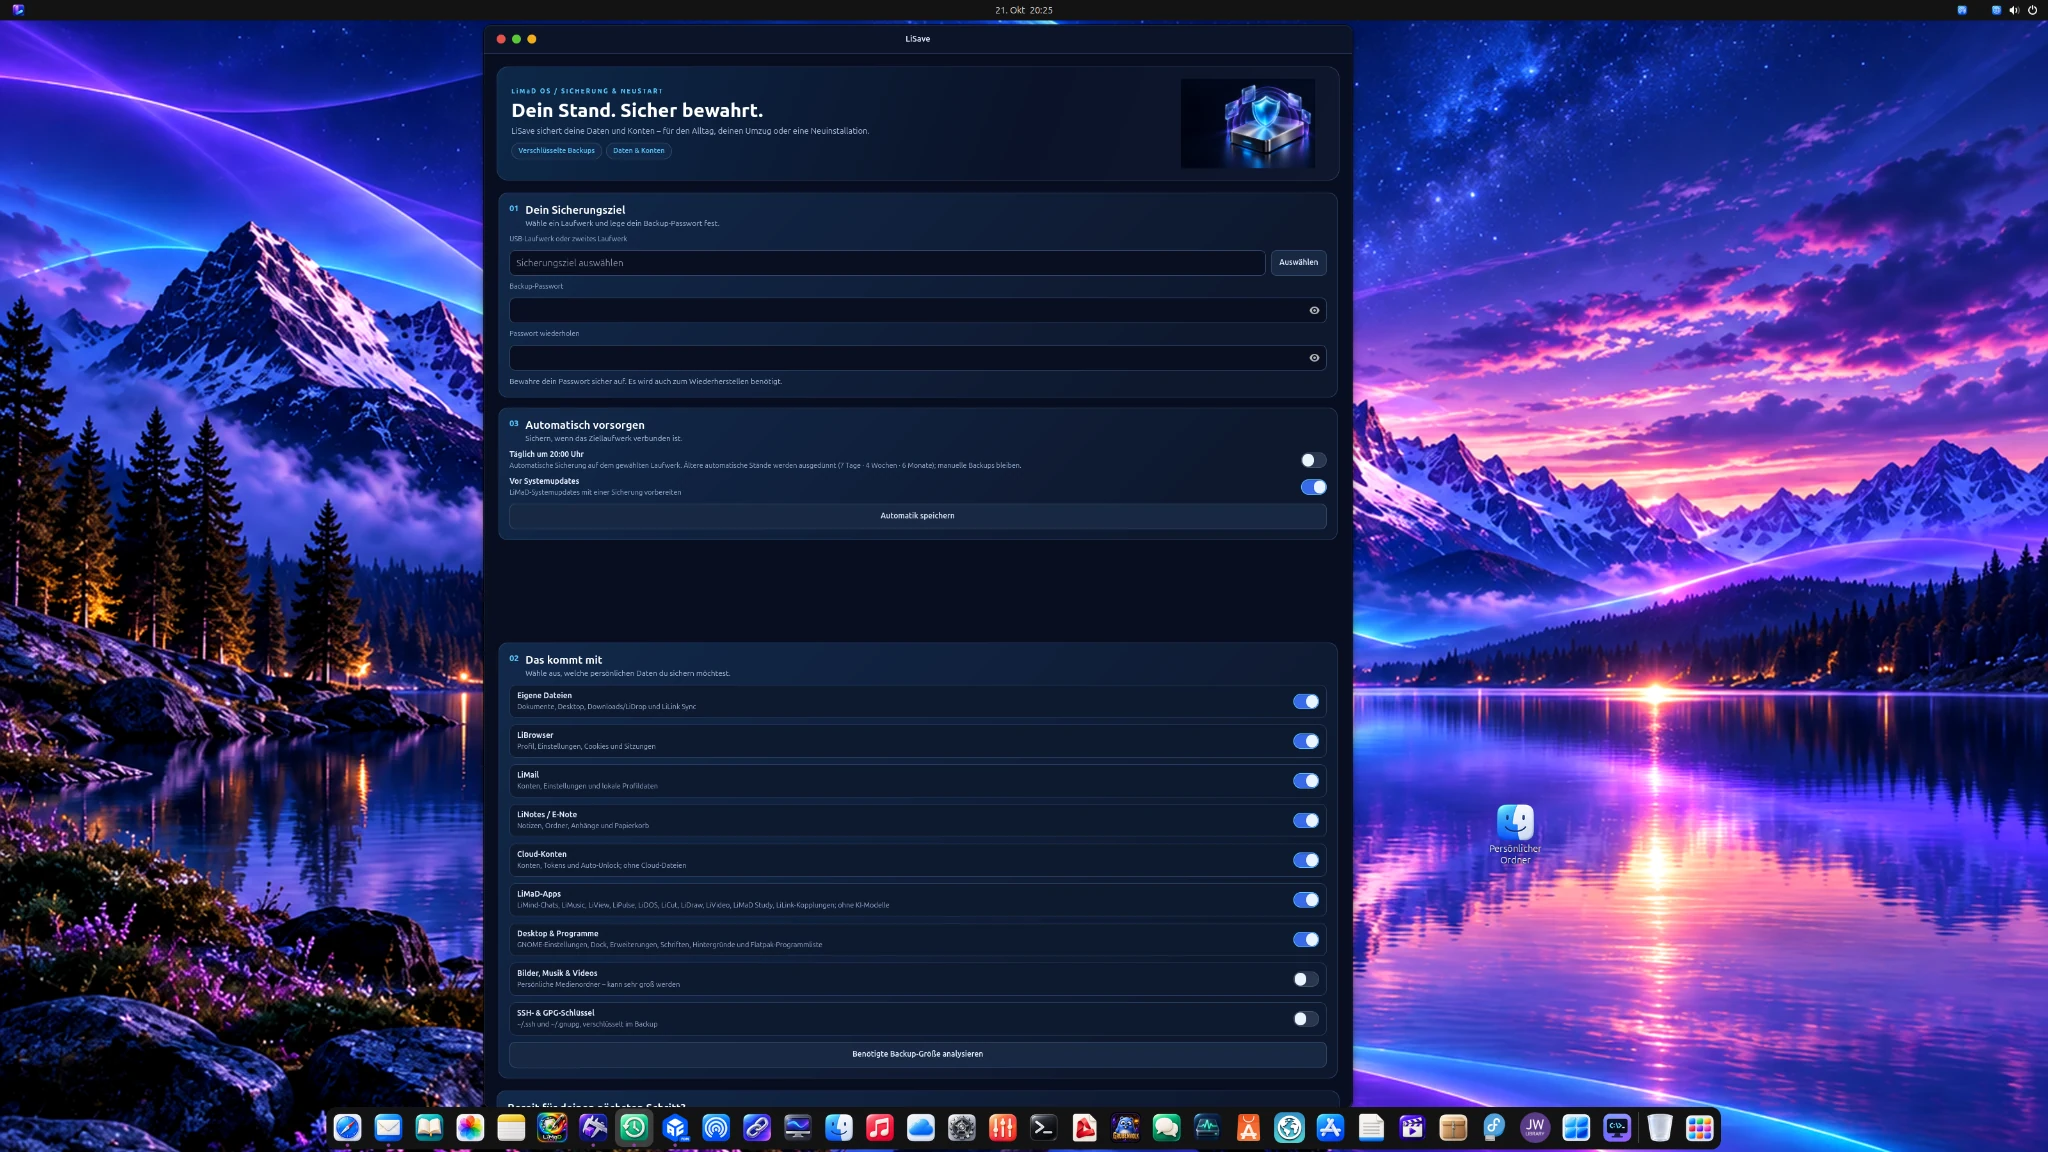The height and width of the screenshot is (1152, 2048).
Task: Click Automatik speichern
Action: 917,516
